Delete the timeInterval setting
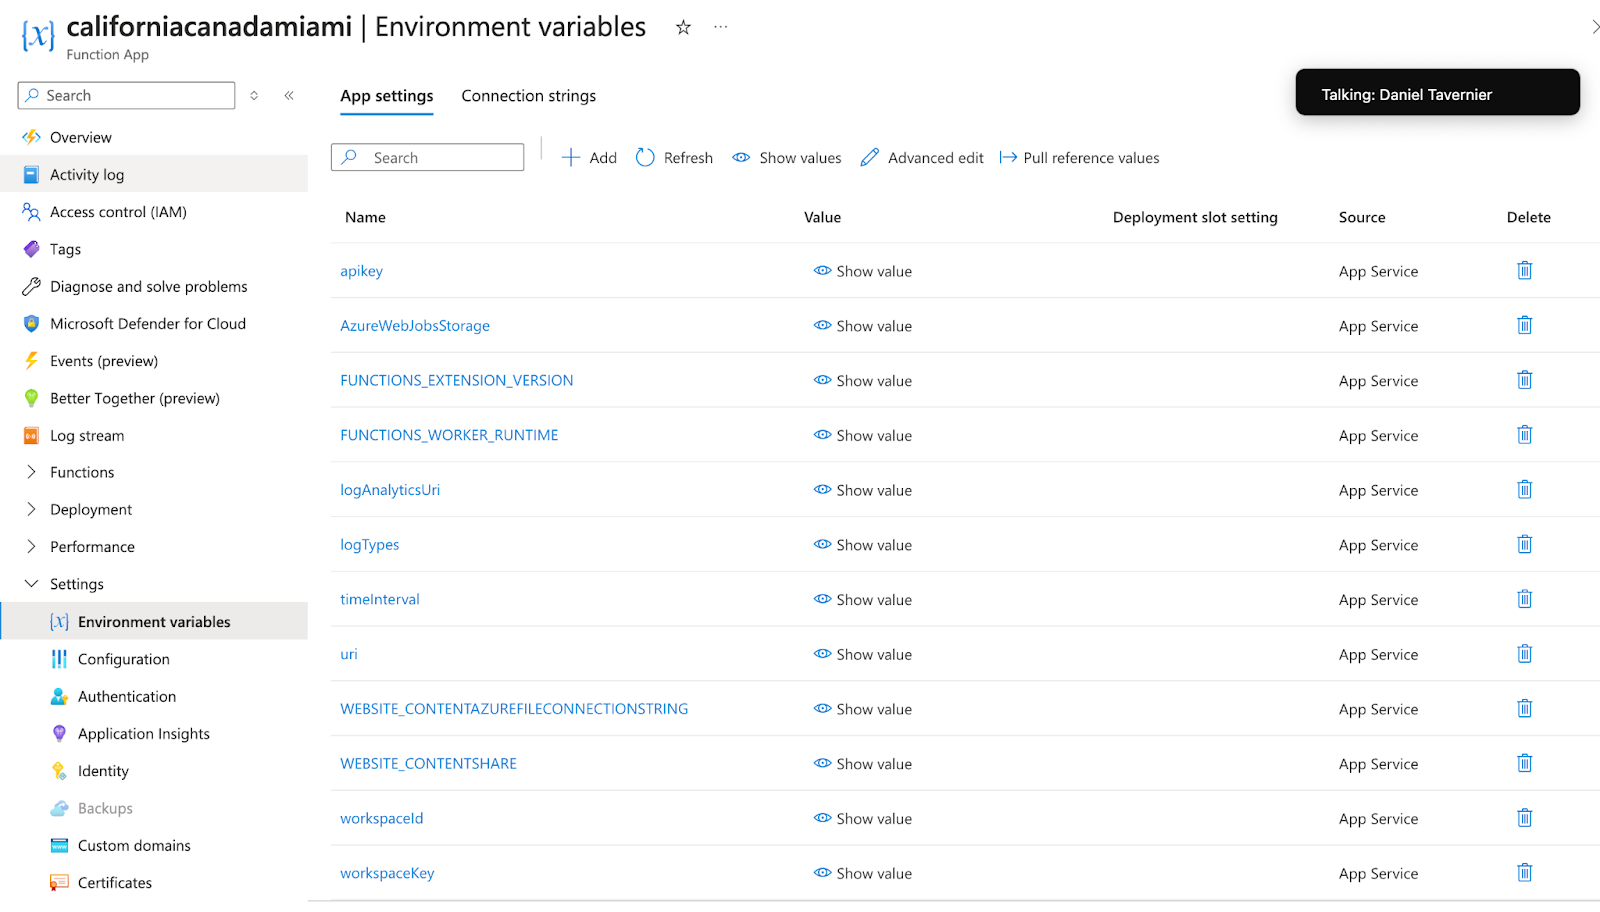Viewport: 1600px width, 912px height. click(x=1524, y=599)
